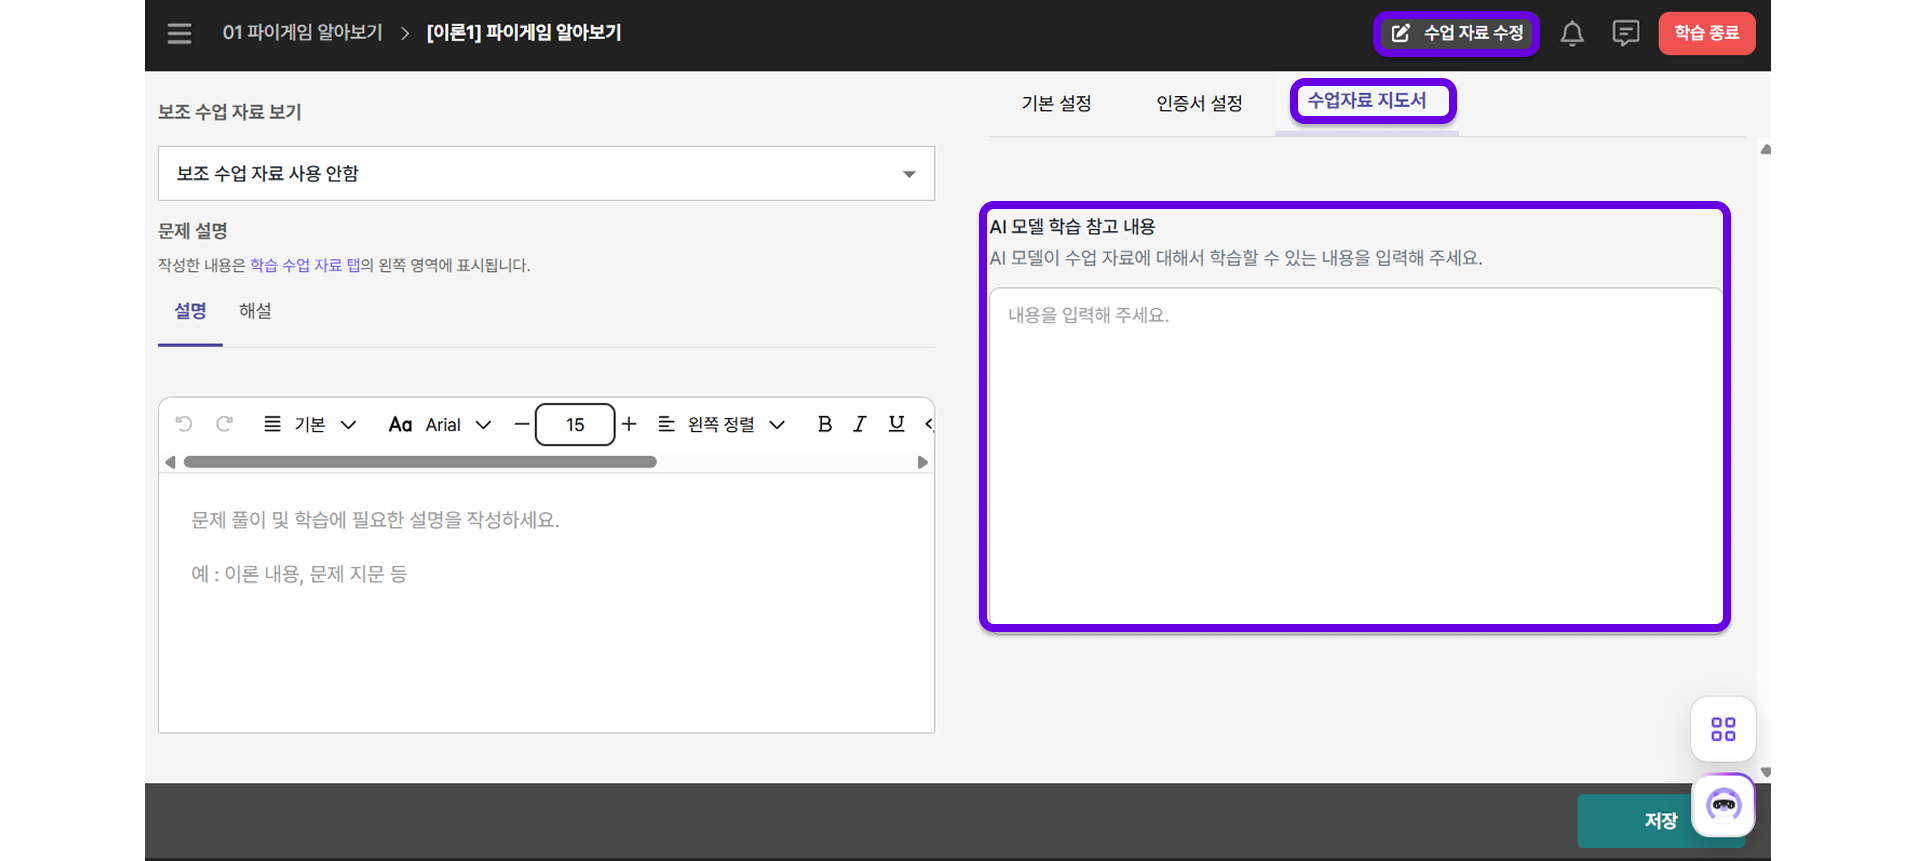Click the AI 모델 학습 참고 내용 text area

click(x=1355, y=455)
